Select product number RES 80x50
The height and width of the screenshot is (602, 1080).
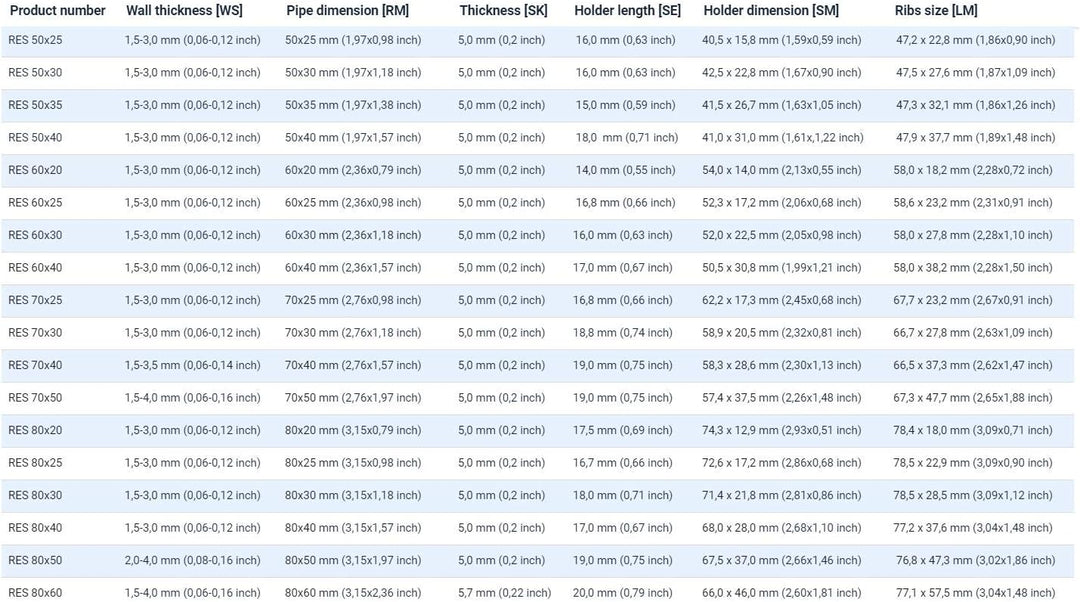35,560
